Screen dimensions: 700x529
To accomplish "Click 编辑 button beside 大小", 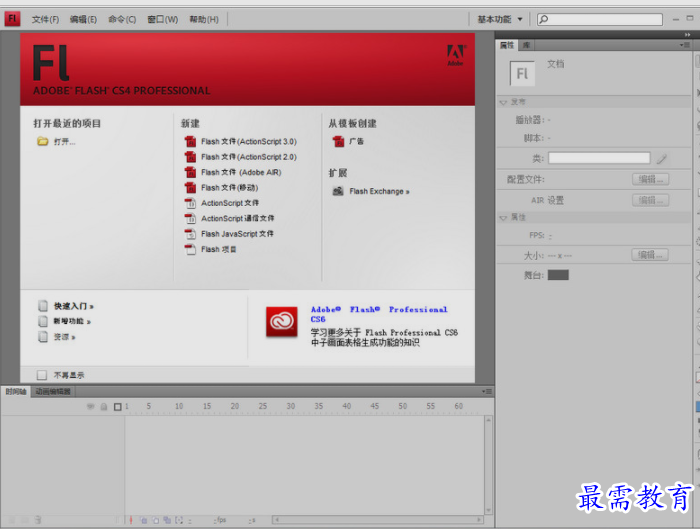I will (650, 255).
